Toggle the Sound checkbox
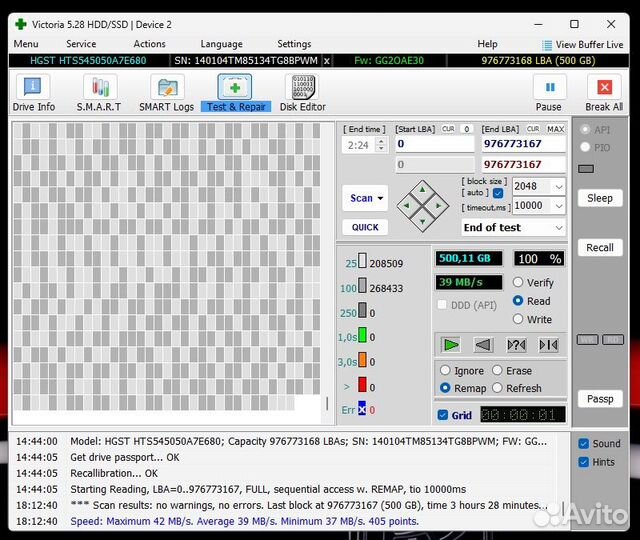The height and width of the screenshot is (540, 640). (x=584, y=443)
